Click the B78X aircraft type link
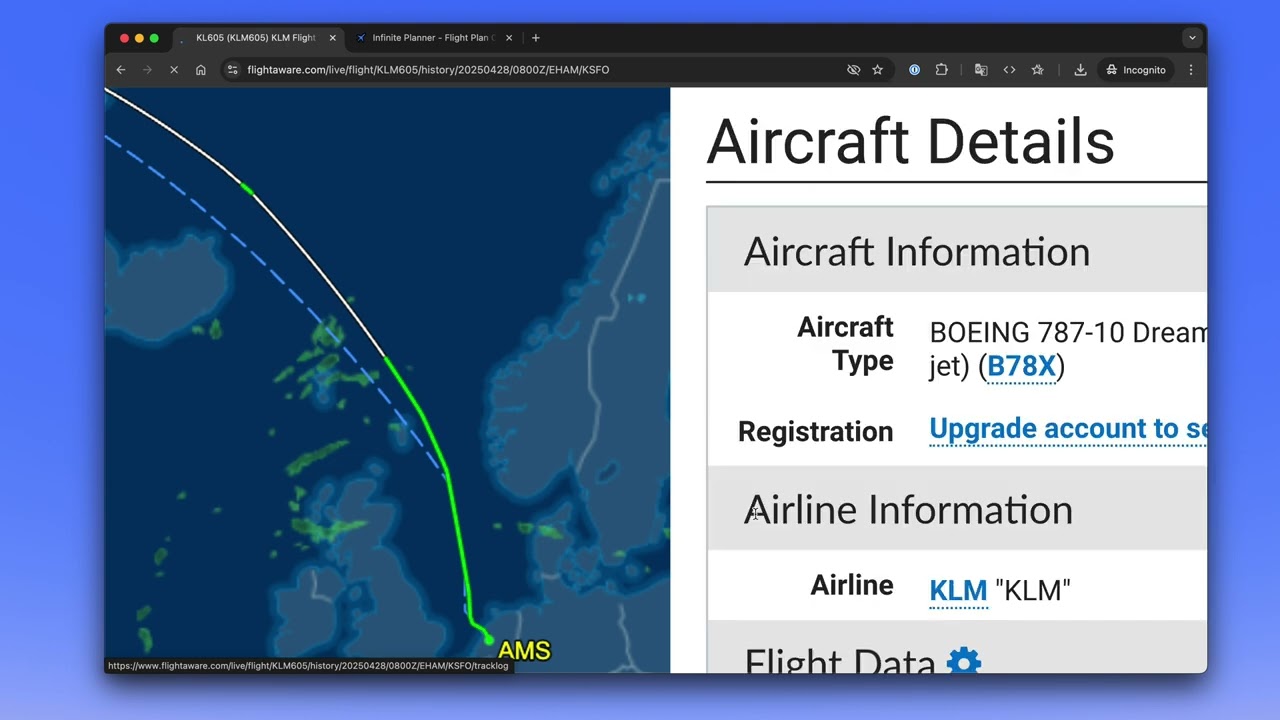The height and width of the screenshot is (720, 1280). pos(1021,367)
